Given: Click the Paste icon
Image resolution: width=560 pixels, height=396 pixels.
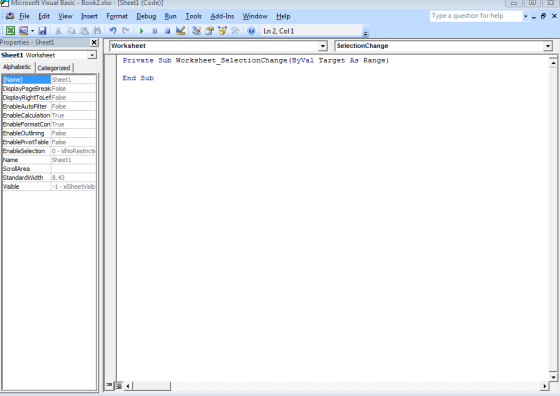Looking at the screenshot, I should pyautogui.click(x=84, y=31).
